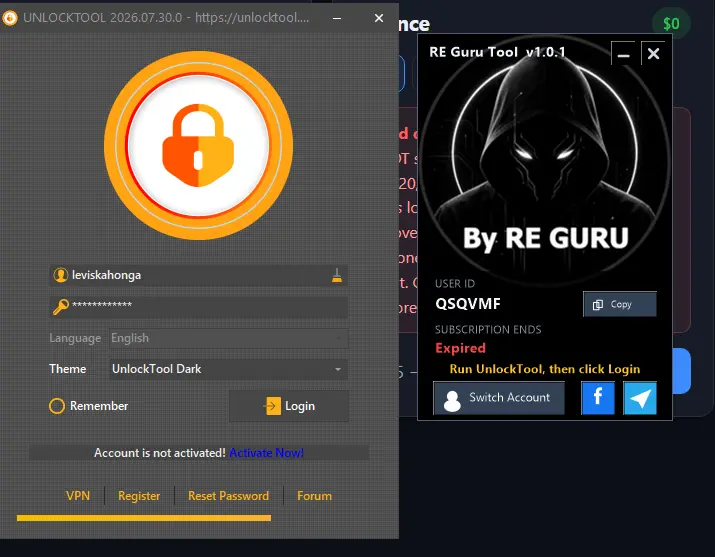The height and width of the screenshot is (557, 715).
Task: Click the RE Guru Tool v1.0.1 title
Action: pos(497,52)
